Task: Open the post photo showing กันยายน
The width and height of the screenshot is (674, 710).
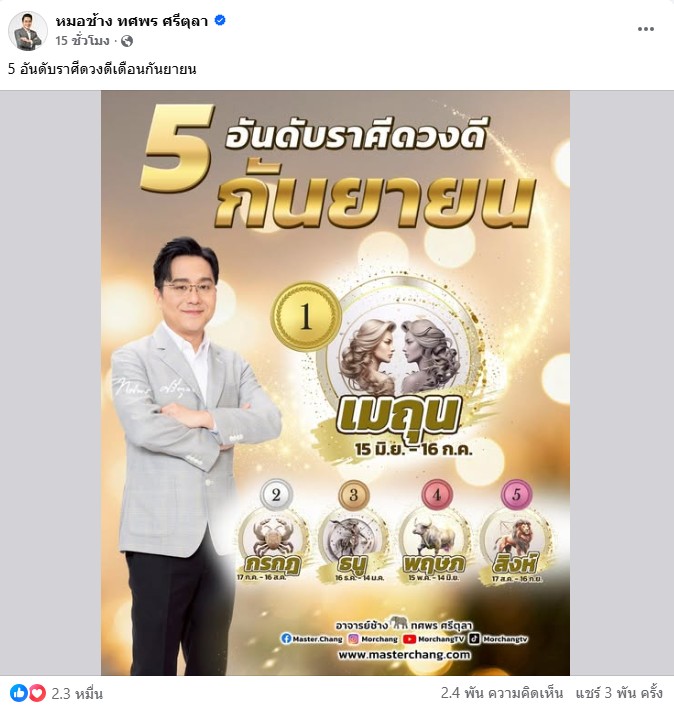Action: tap(335, 383)
